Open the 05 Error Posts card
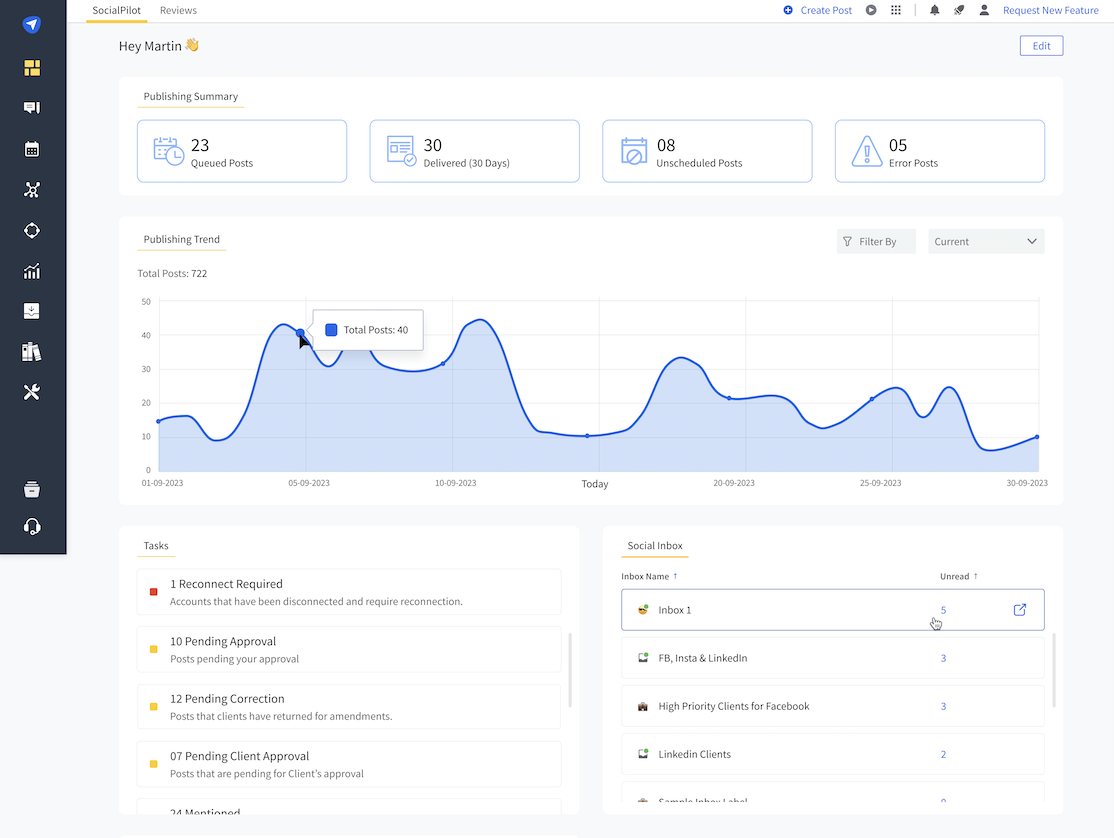 pos(940,151)
